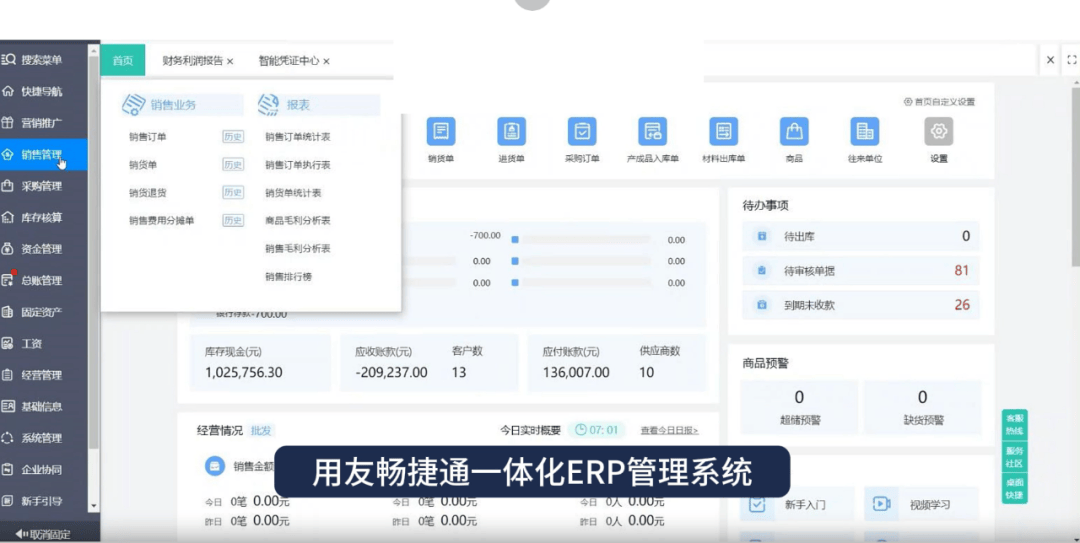Select 销售管理 in the left sidebar
Viewport: 1080px width, 543px height.
click(41, 155)
